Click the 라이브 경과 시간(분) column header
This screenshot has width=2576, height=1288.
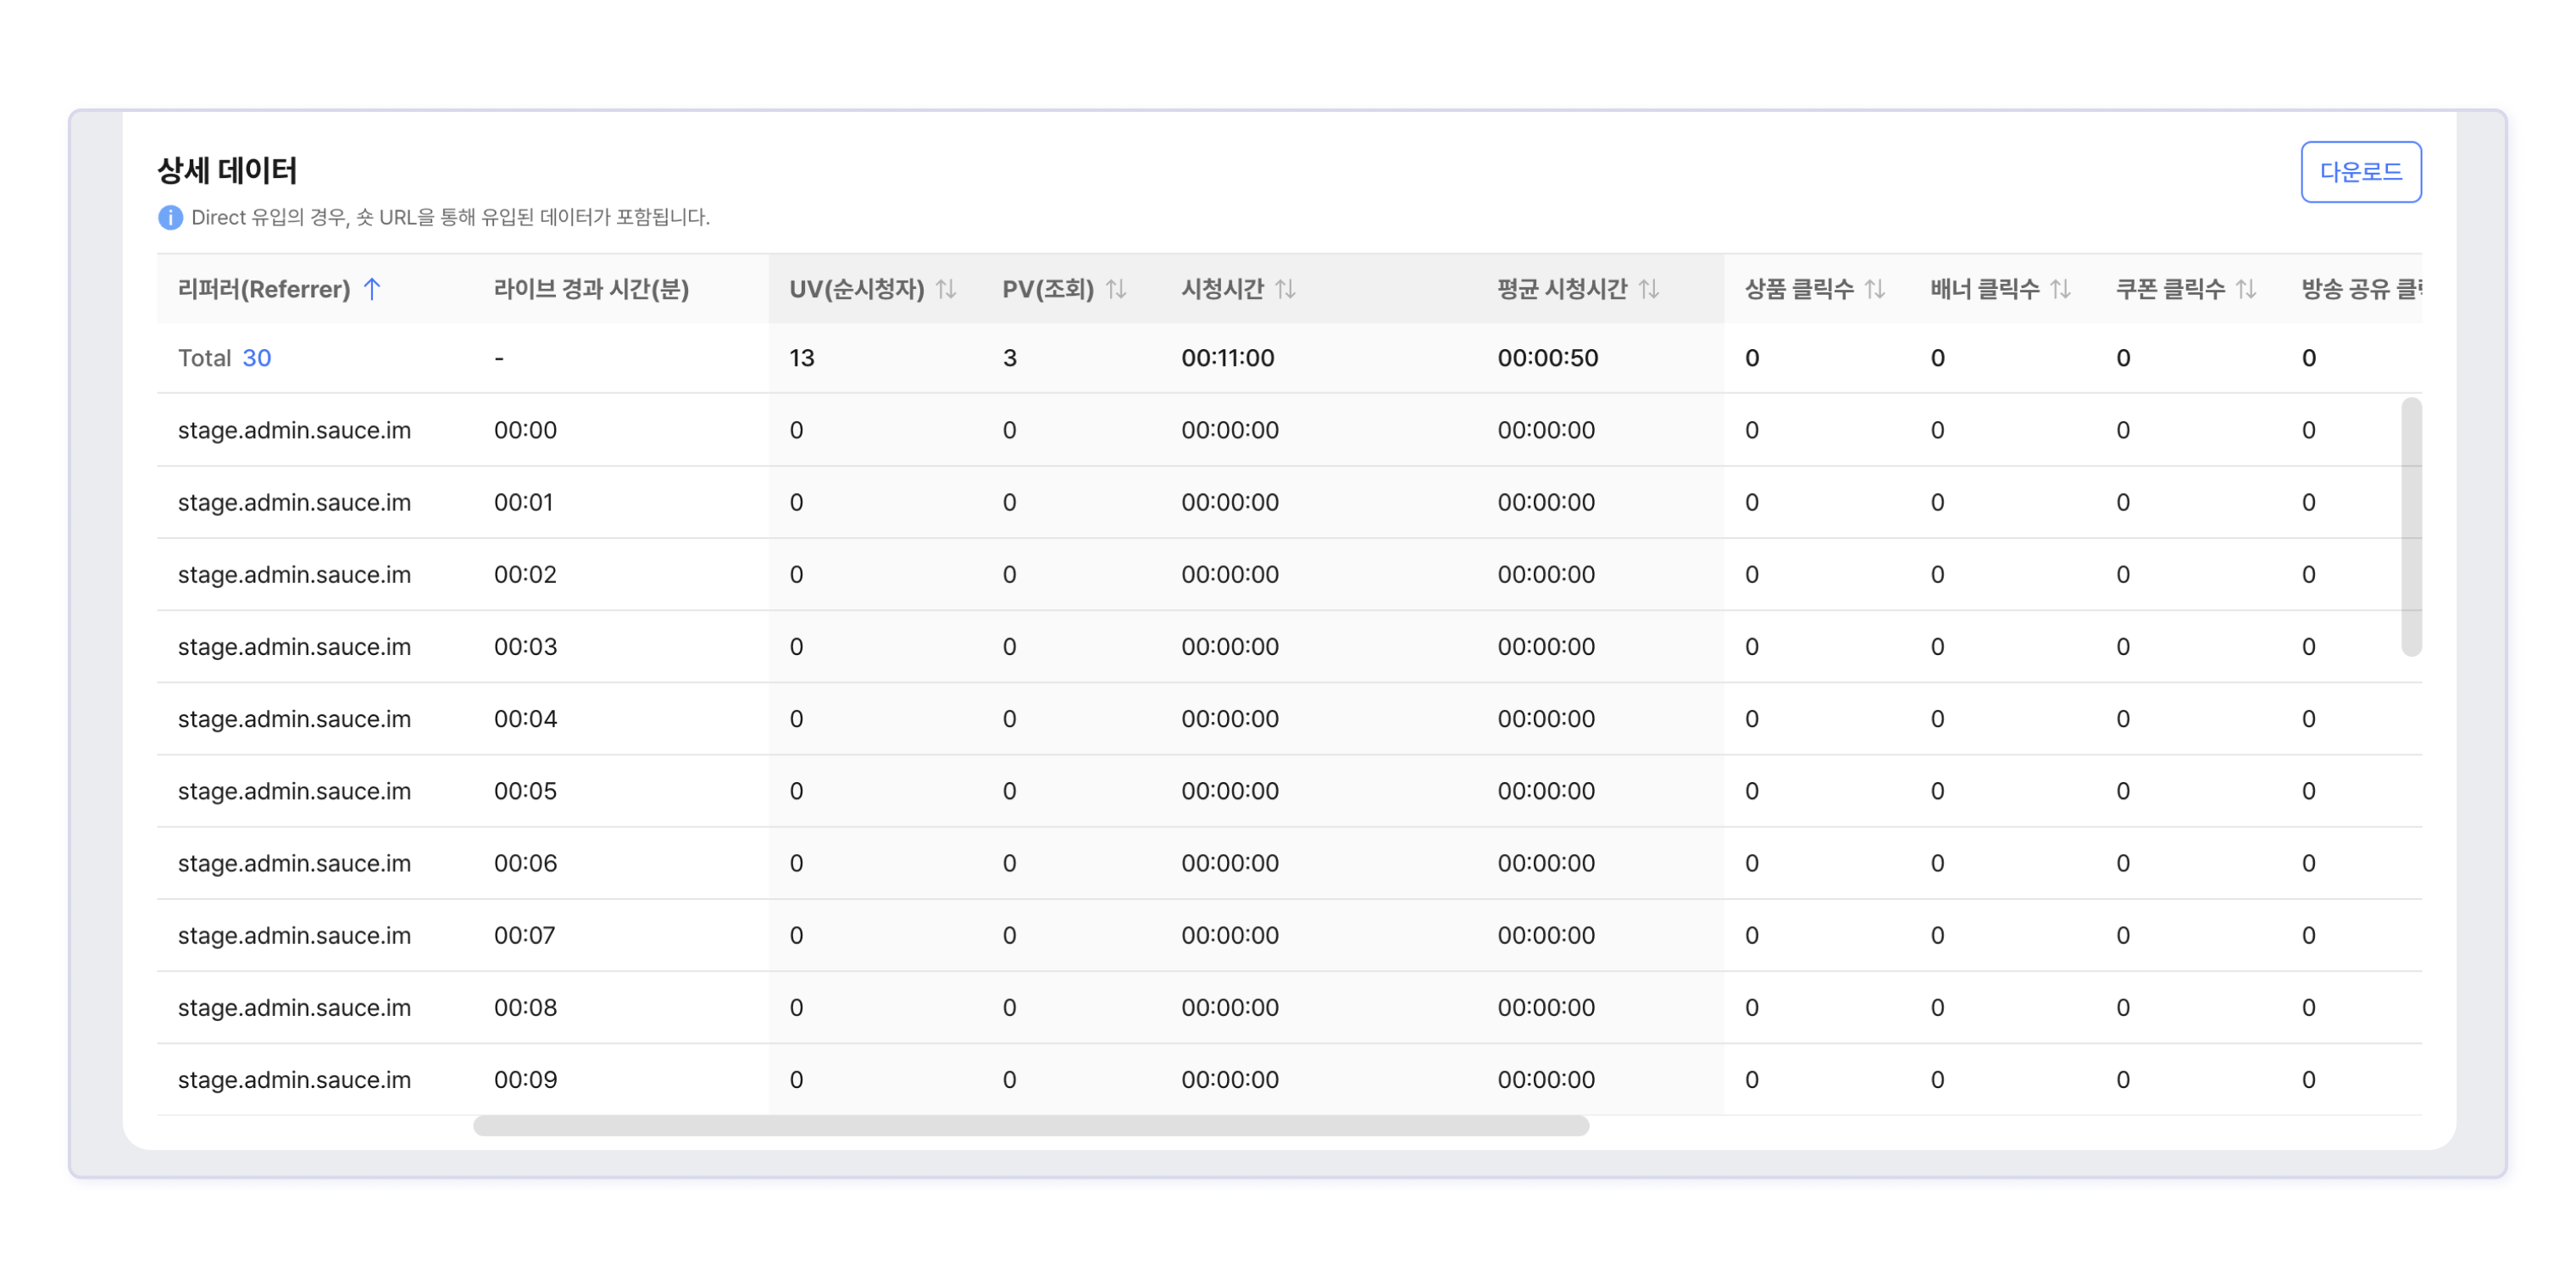coord(591,289)
